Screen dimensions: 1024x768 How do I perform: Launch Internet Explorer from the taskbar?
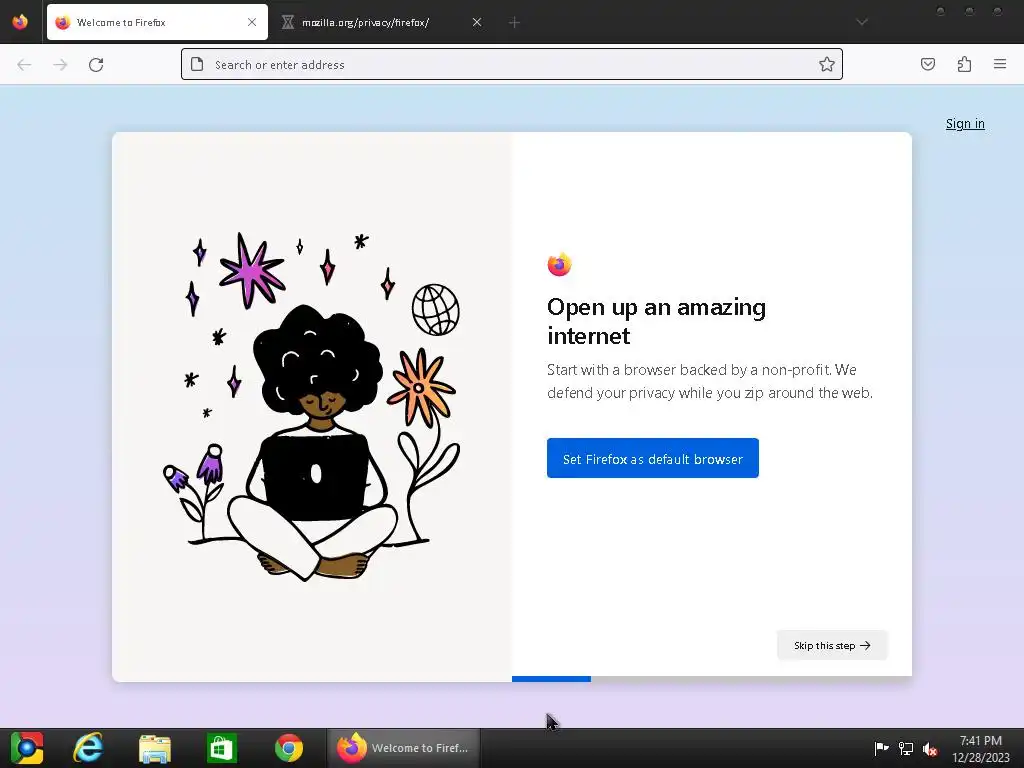88,748
